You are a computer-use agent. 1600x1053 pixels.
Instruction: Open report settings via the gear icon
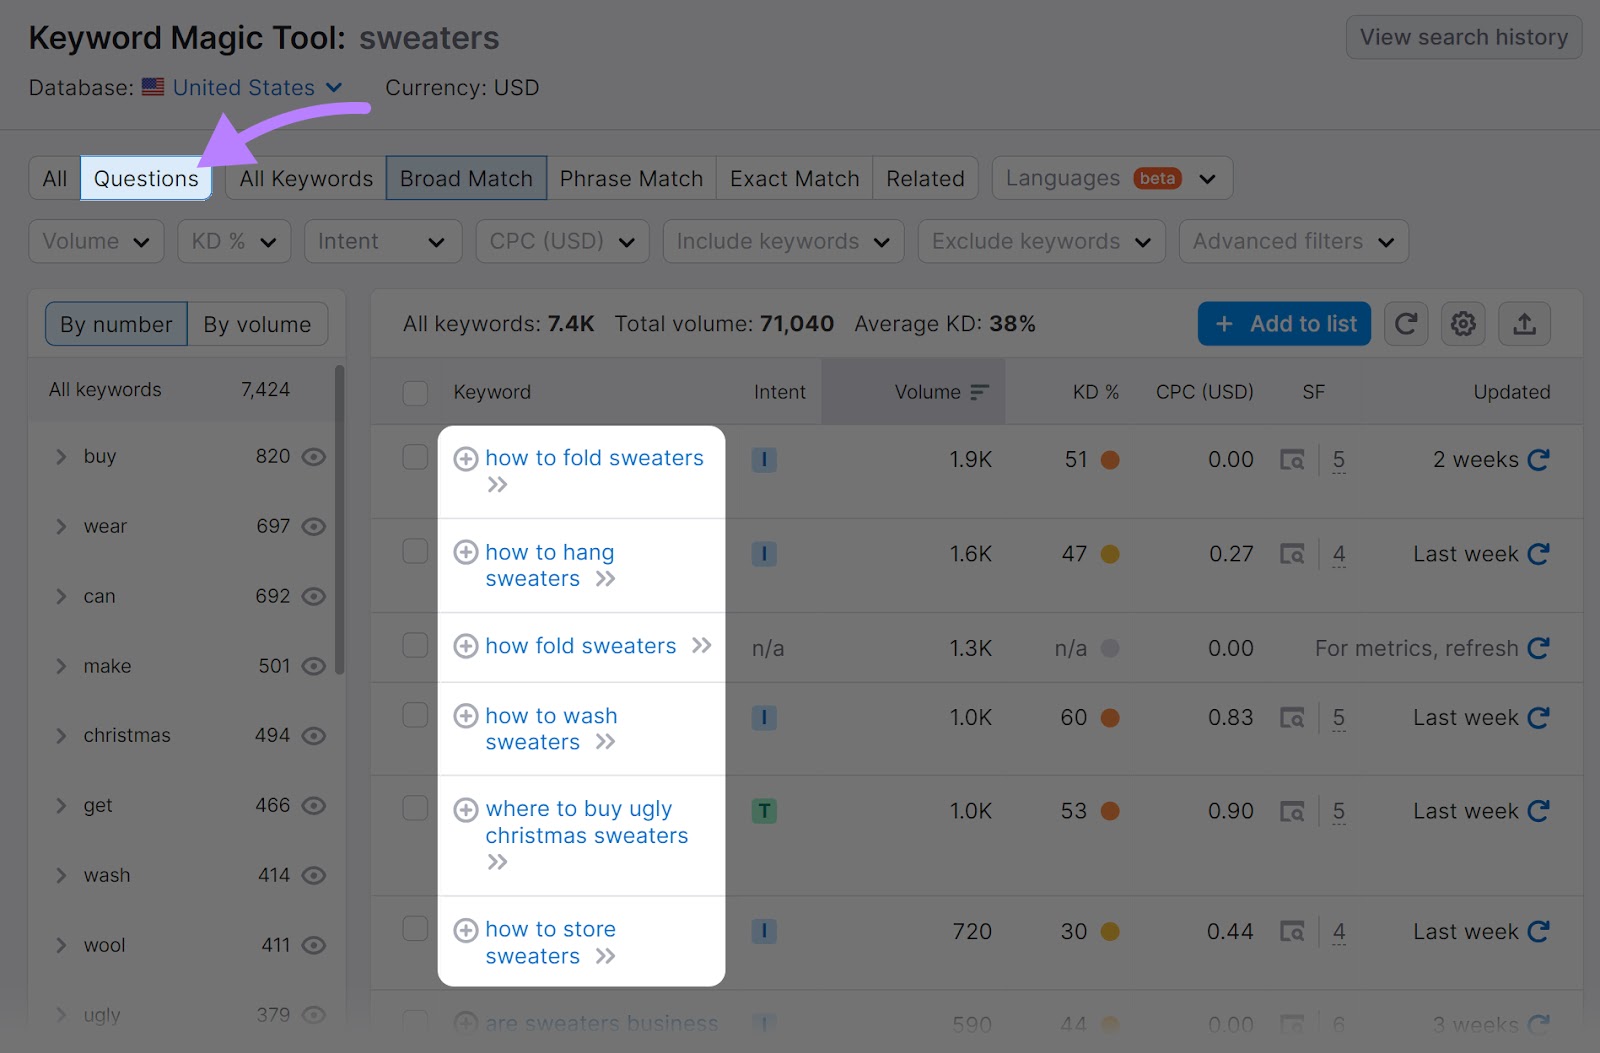pos(1462,324)
